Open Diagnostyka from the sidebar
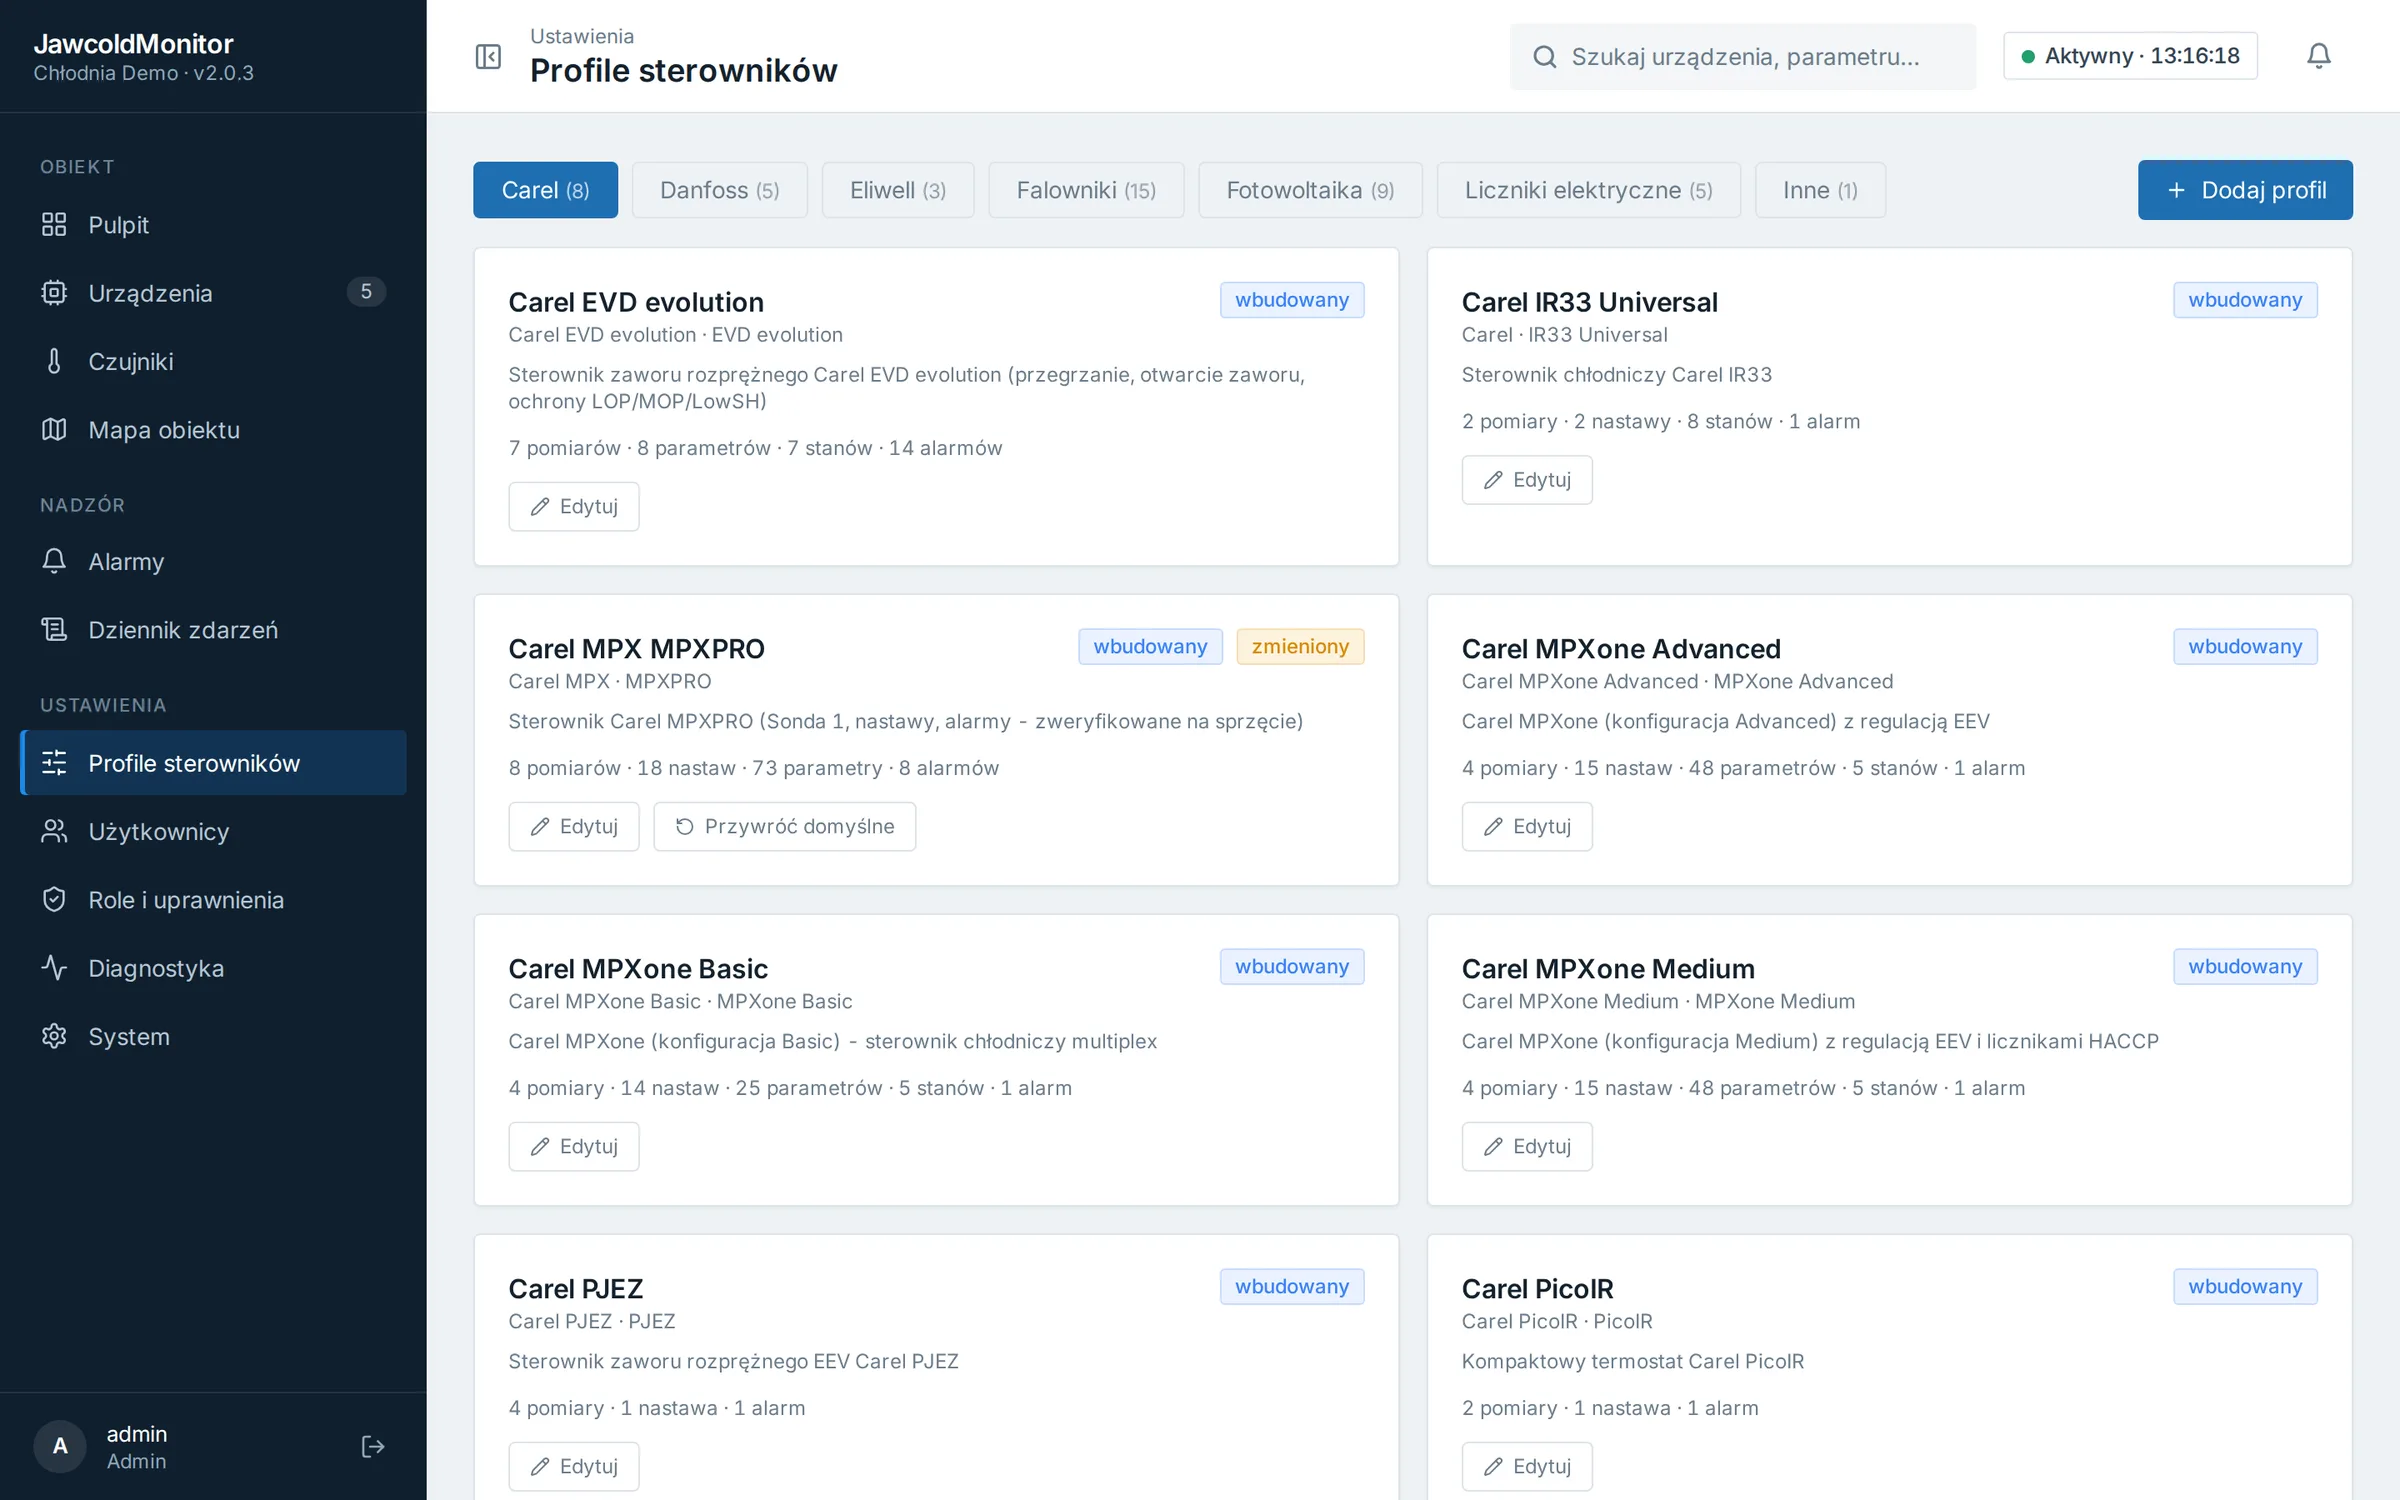The image size is (2400, 1500). point(213,968)
